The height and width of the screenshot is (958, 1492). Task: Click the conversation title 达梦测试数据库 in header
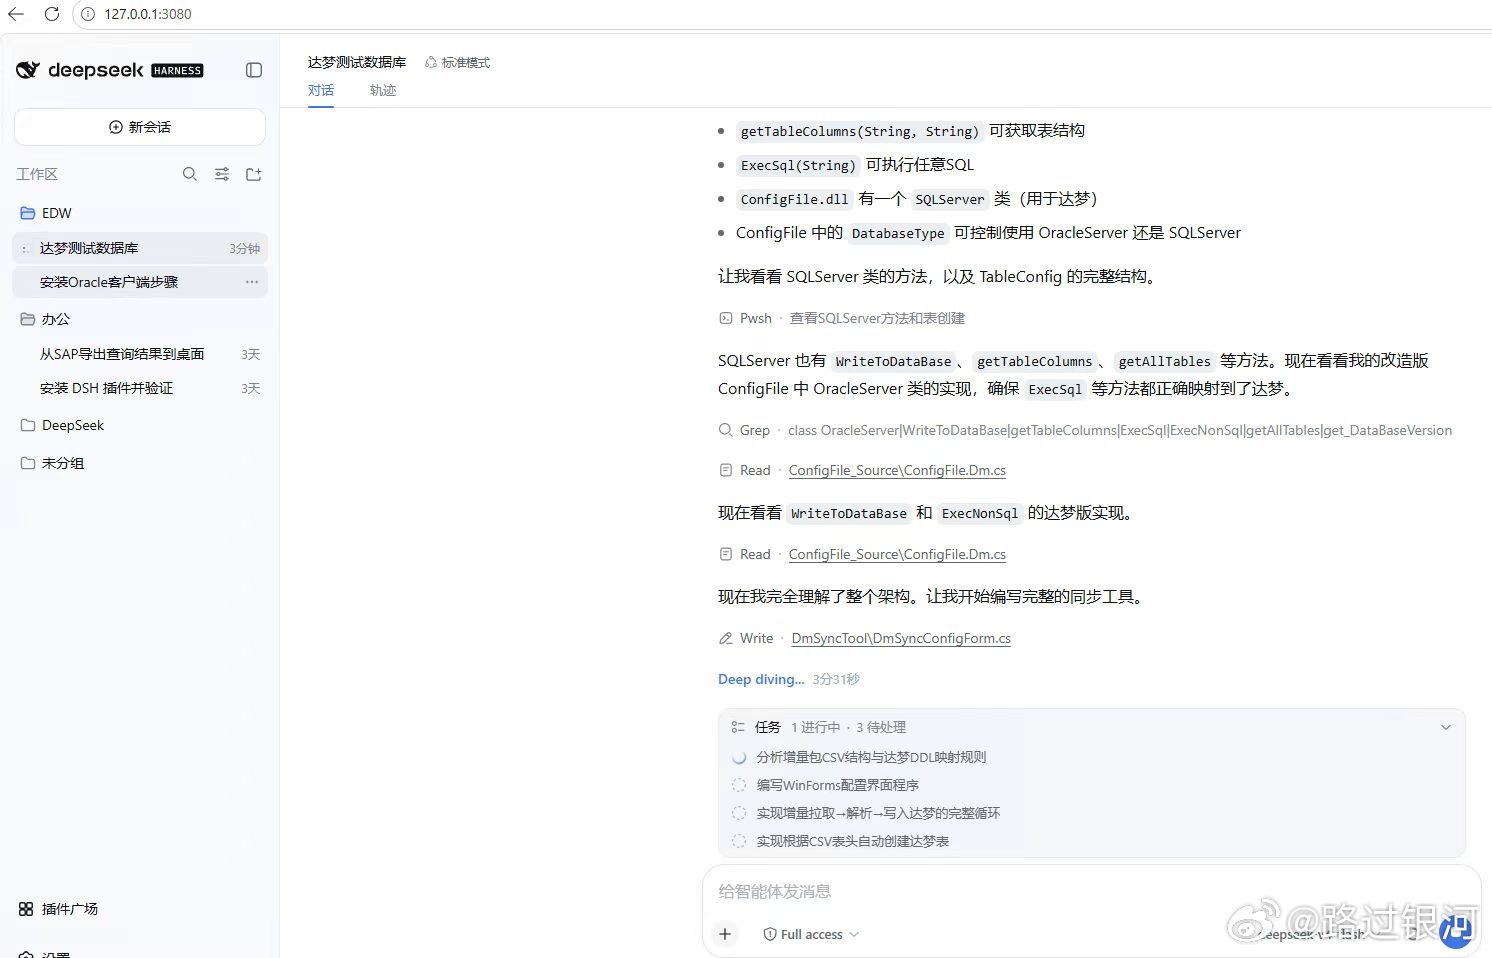pyautogui.click(x=357, y=62)
